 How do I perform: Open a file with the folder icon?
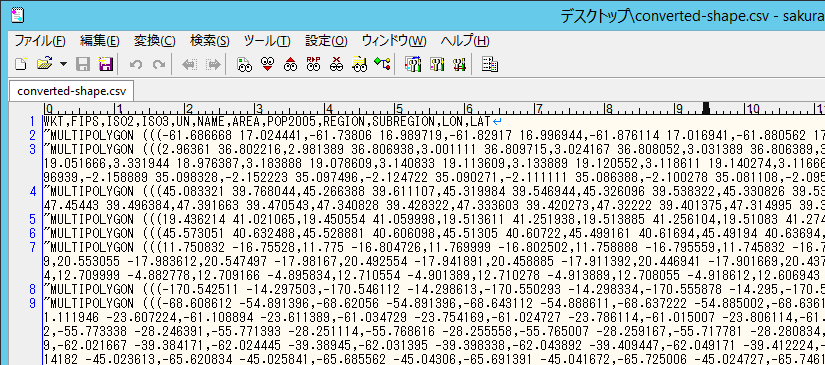[45, 65]
